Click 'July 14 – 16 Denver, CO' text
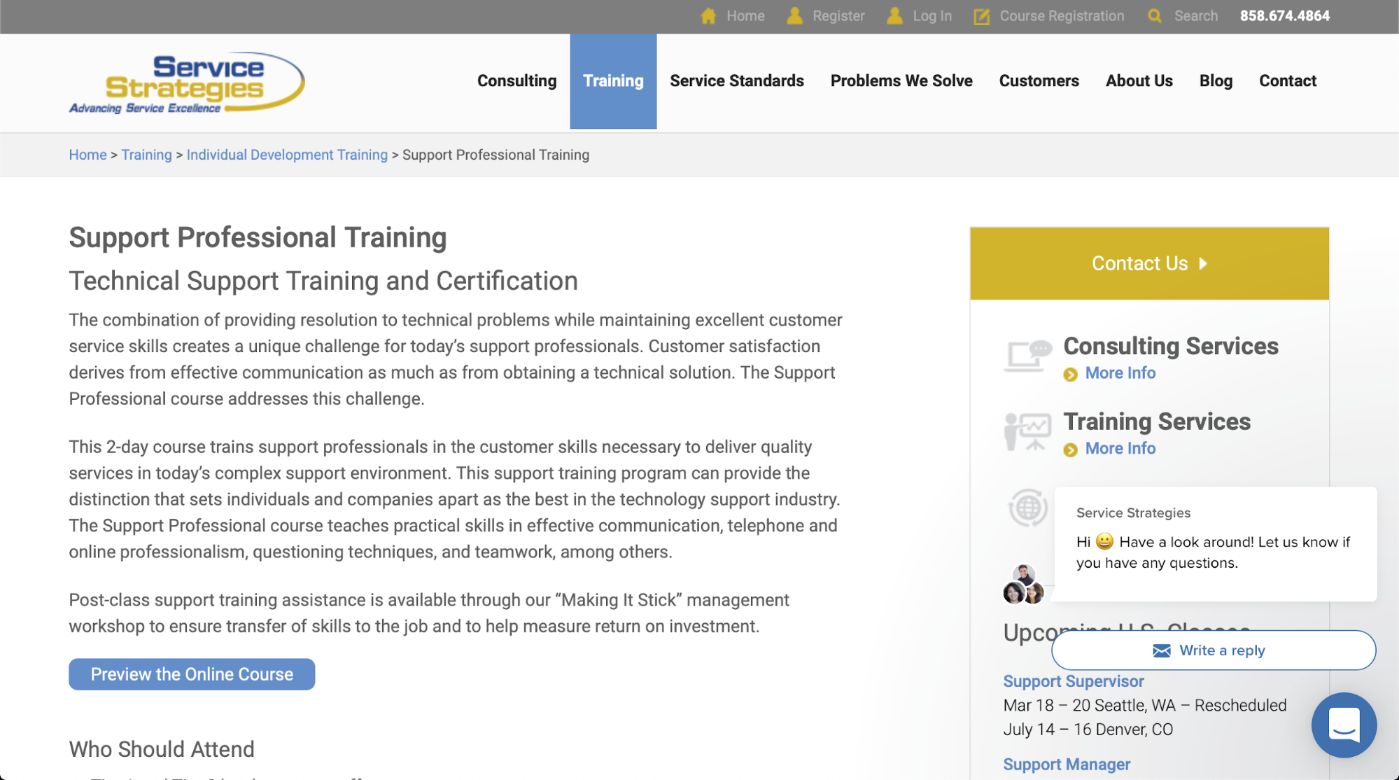This screenshot has width=1399, height=780. point(1088,730)
